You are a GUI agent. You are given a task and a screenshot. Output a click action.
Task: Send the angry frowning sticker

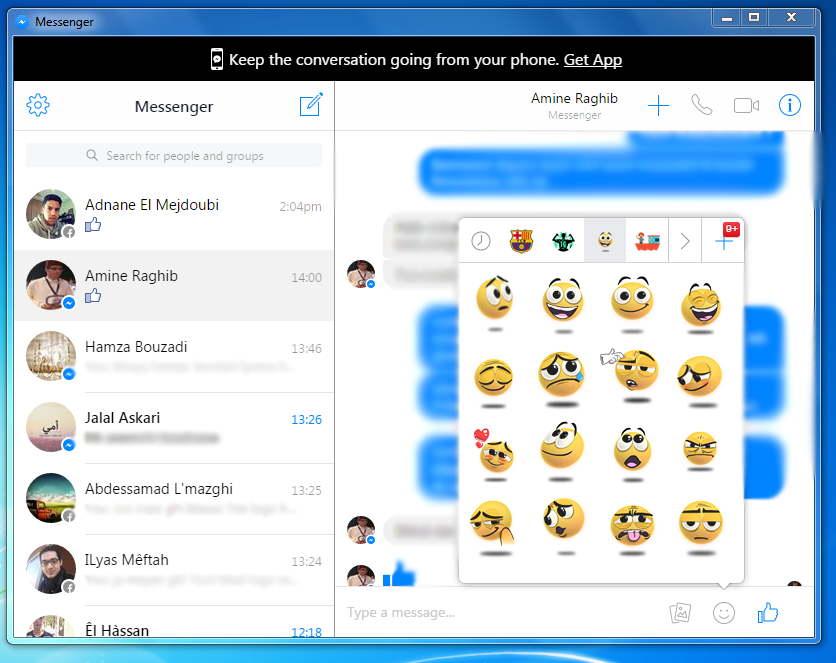click(x=700, y=450)
